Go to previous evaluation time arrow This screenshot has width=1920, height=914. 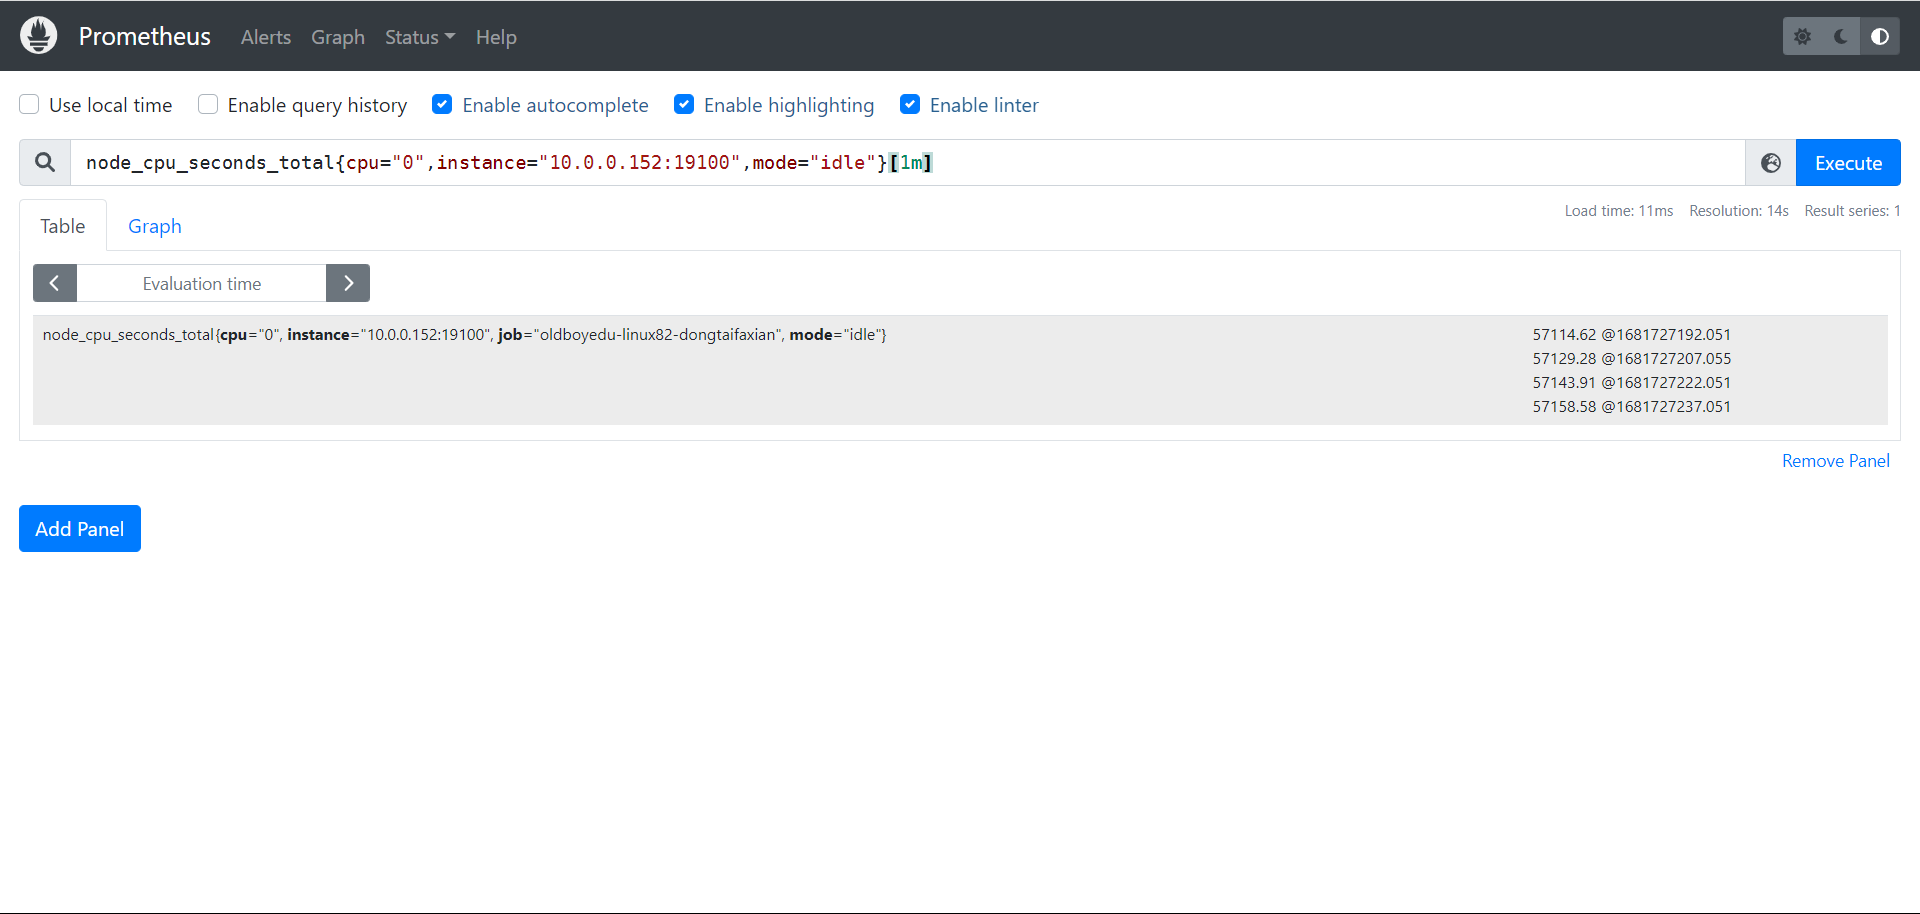coord(55,283)
